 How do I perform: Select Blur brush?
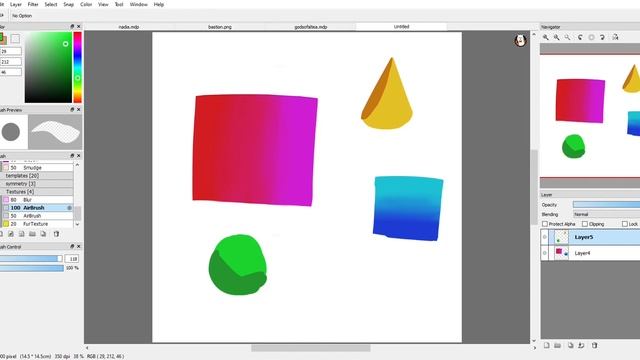pyautogui.click(x=37, y=200)
